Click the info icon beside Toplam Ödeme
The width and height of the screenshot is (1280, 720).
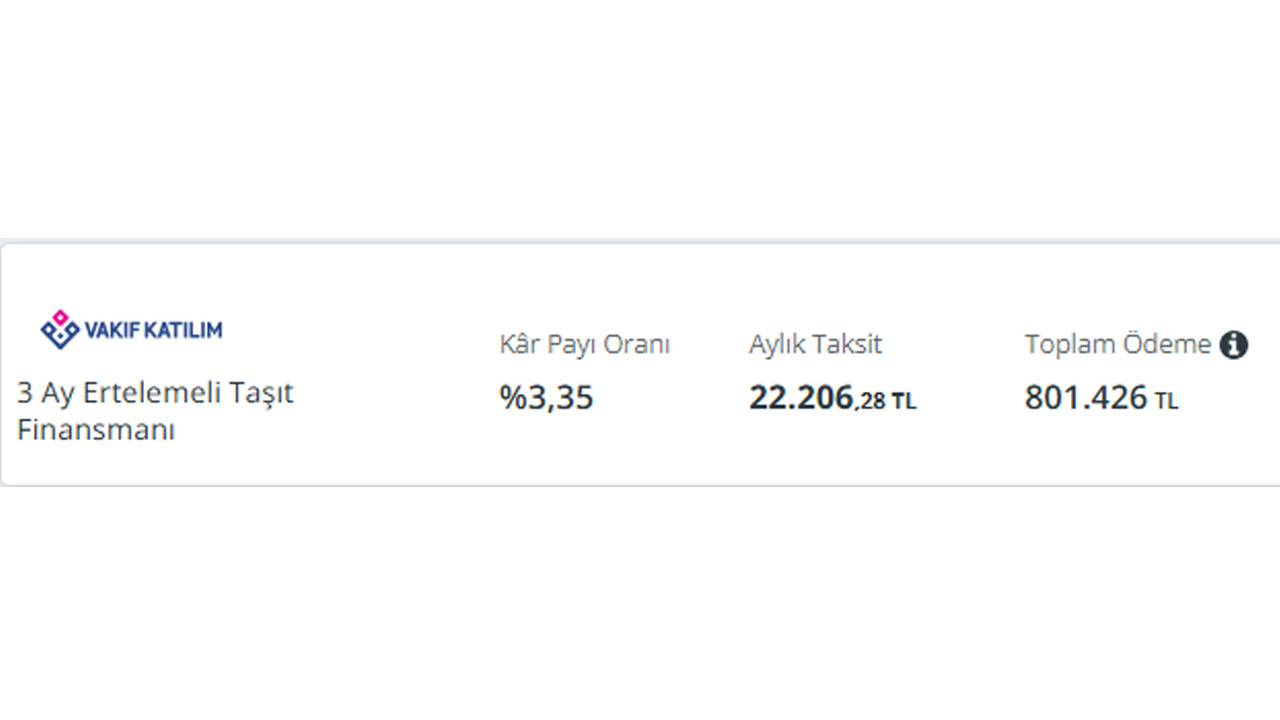[1234, 345]
